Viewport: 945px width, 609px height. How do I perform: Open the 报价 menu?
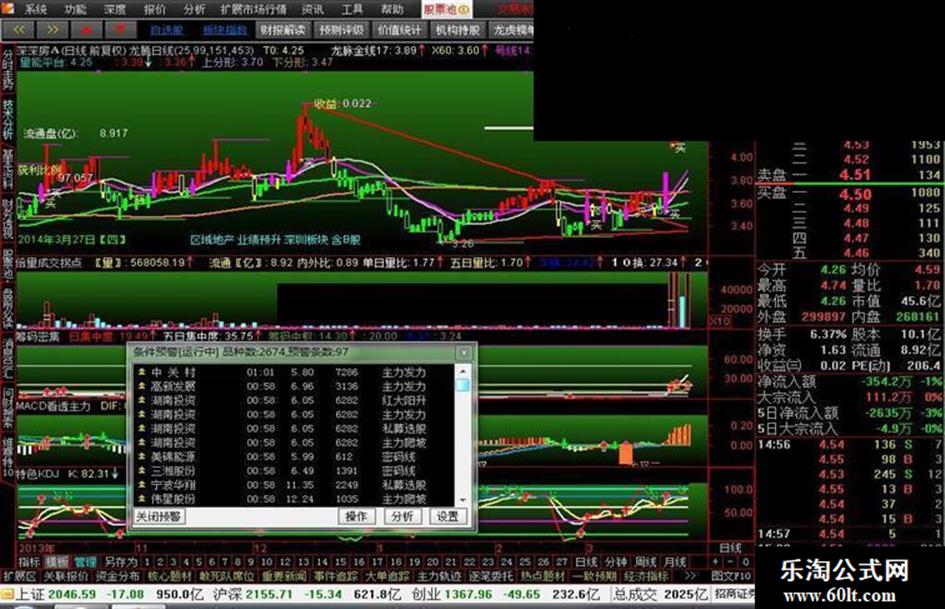tap(155, 9)
